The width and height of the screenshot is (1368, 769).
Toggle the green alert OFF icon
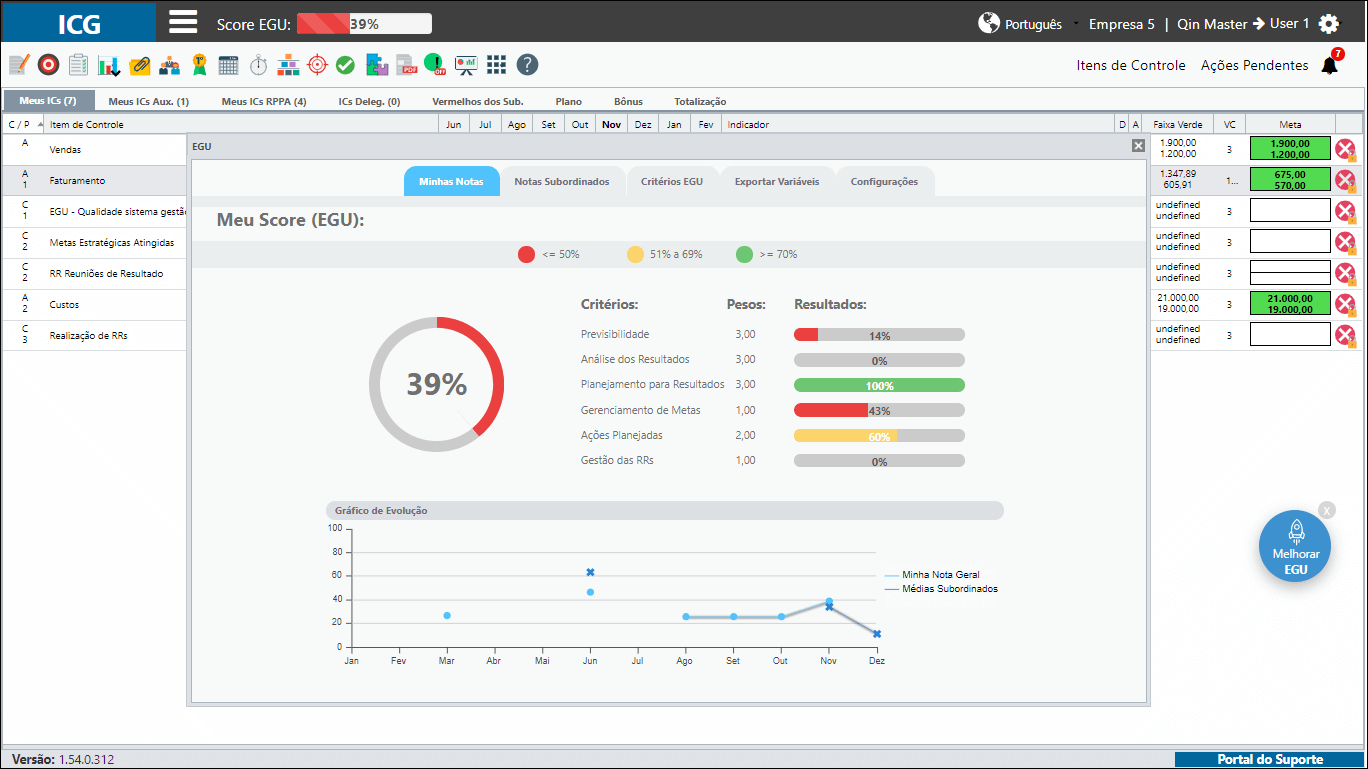435,65
